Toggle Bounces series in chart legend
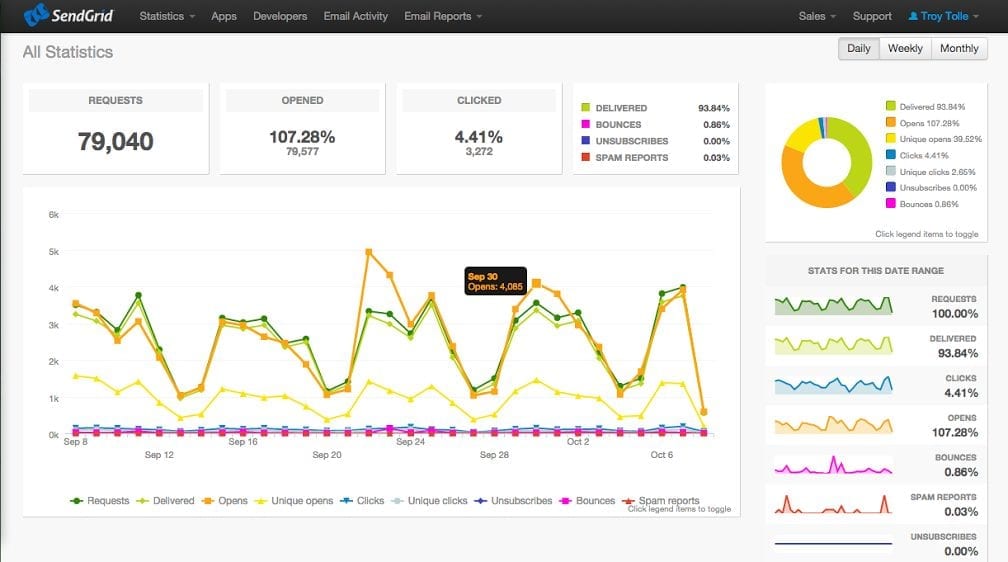Viewport: 1008px width, 562px height. (x=587, y=500)
